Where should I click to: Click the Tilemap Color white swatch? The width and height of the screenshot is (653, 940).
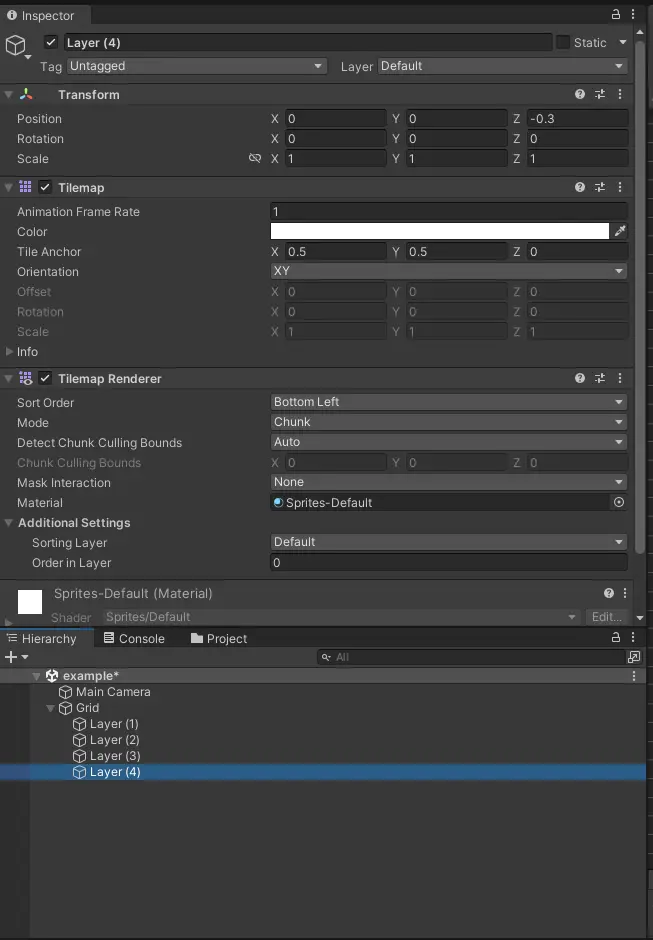[440, 231]
